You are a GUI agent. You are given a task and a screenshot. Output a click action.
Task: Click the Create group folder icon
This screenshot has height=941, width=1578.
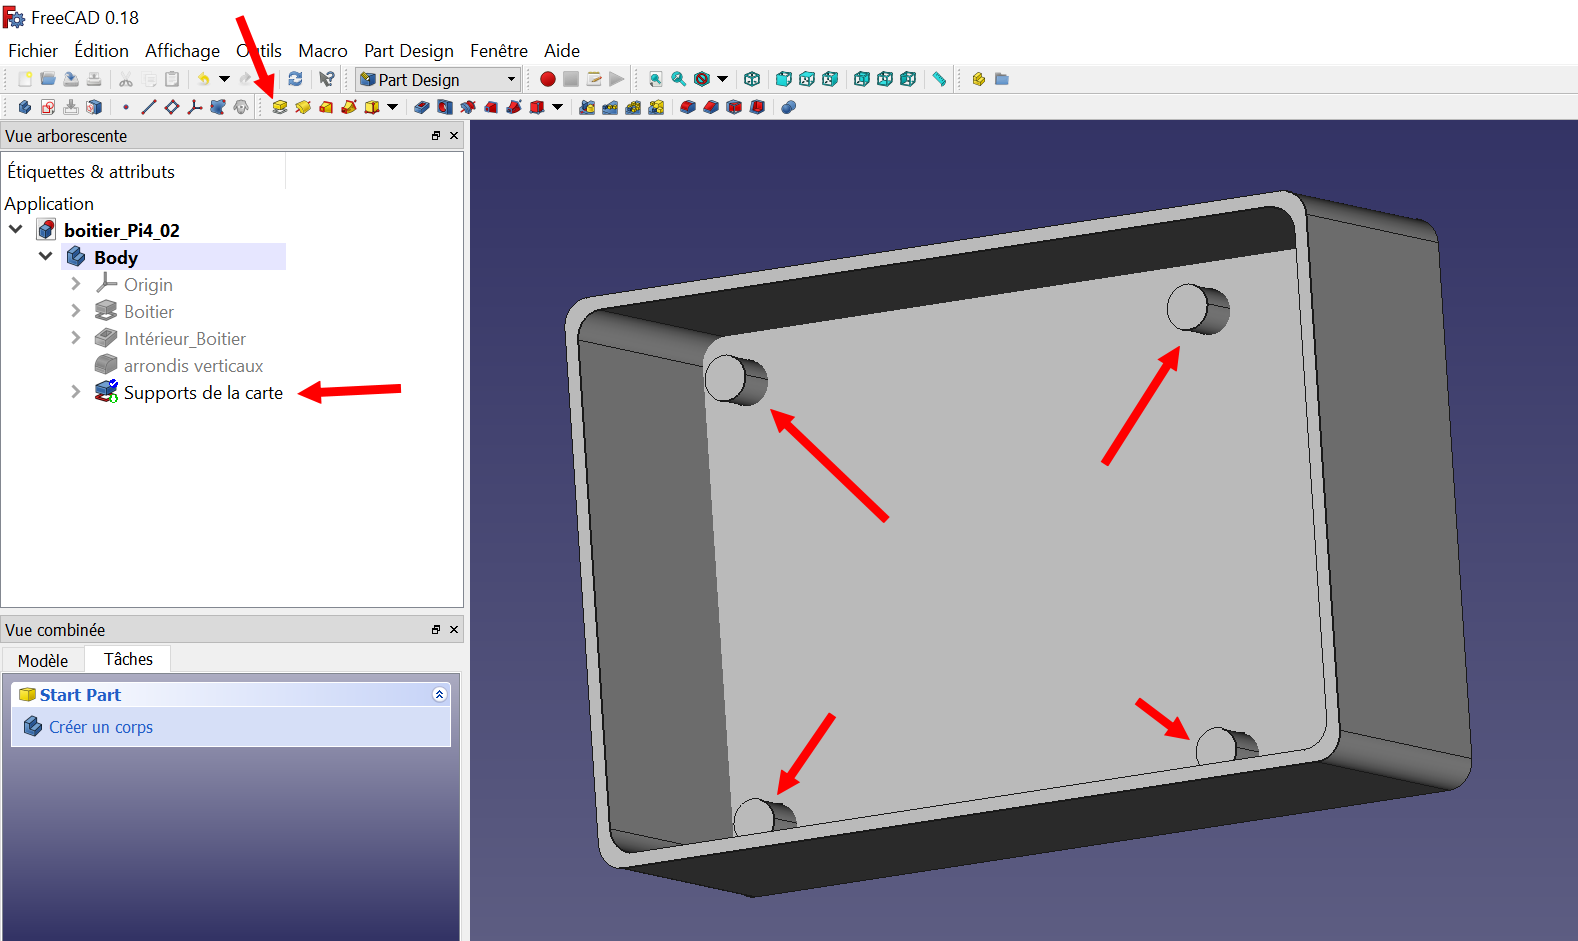1002,79
